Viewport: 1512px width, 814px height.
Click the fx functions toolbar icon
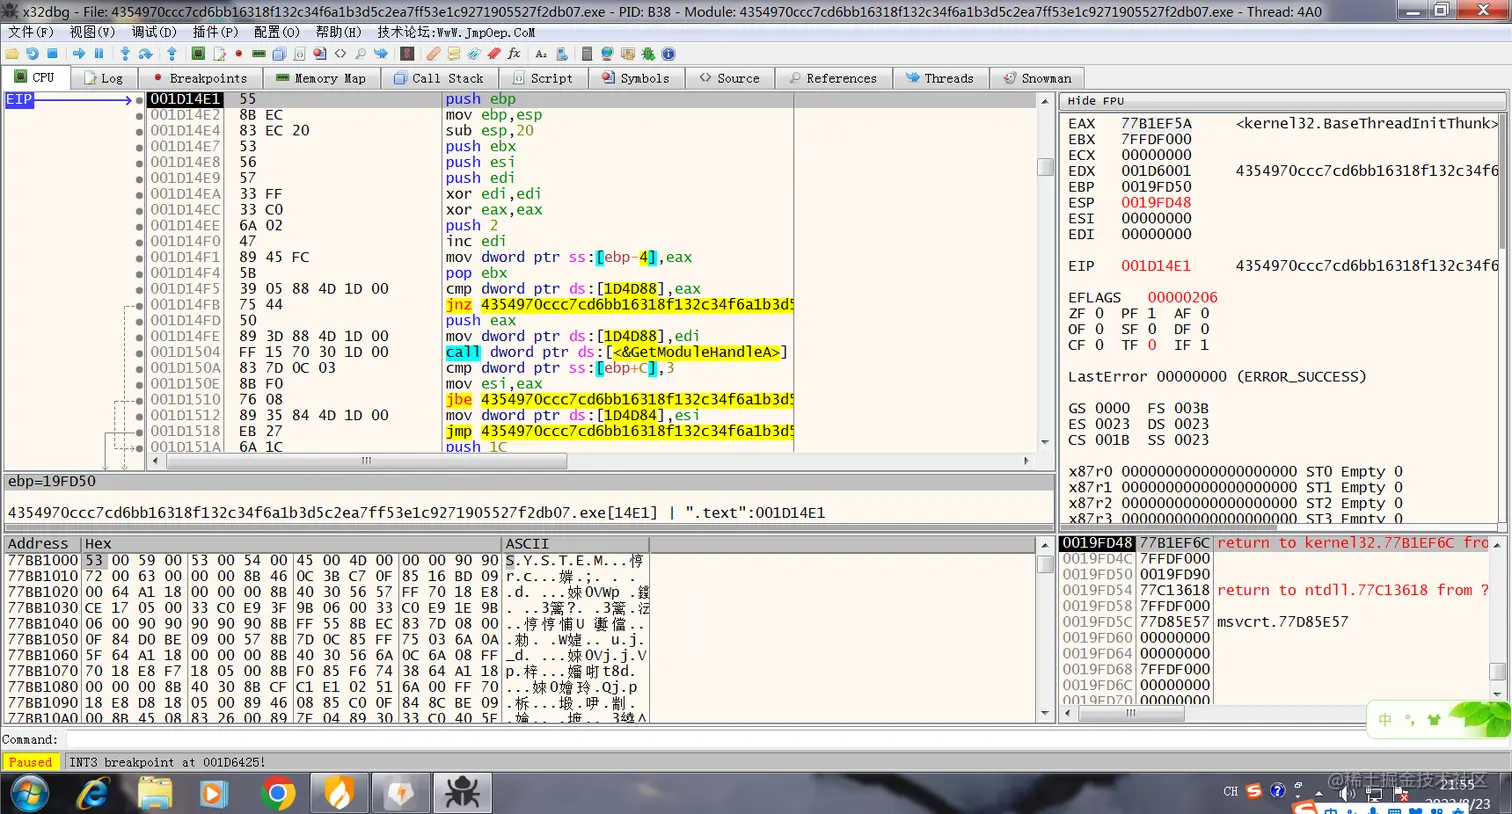pos(514,54)
